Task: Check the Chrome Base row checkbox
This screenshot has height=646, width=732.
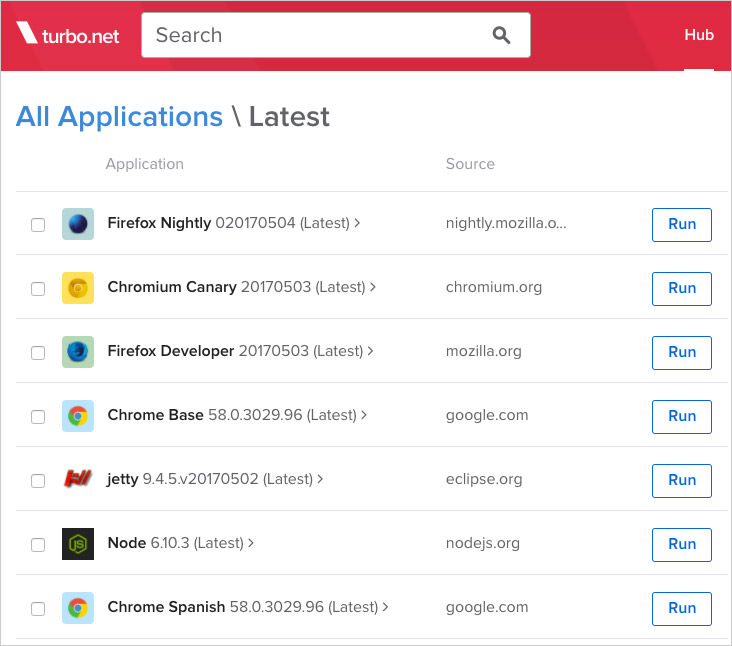Action: 38,416
